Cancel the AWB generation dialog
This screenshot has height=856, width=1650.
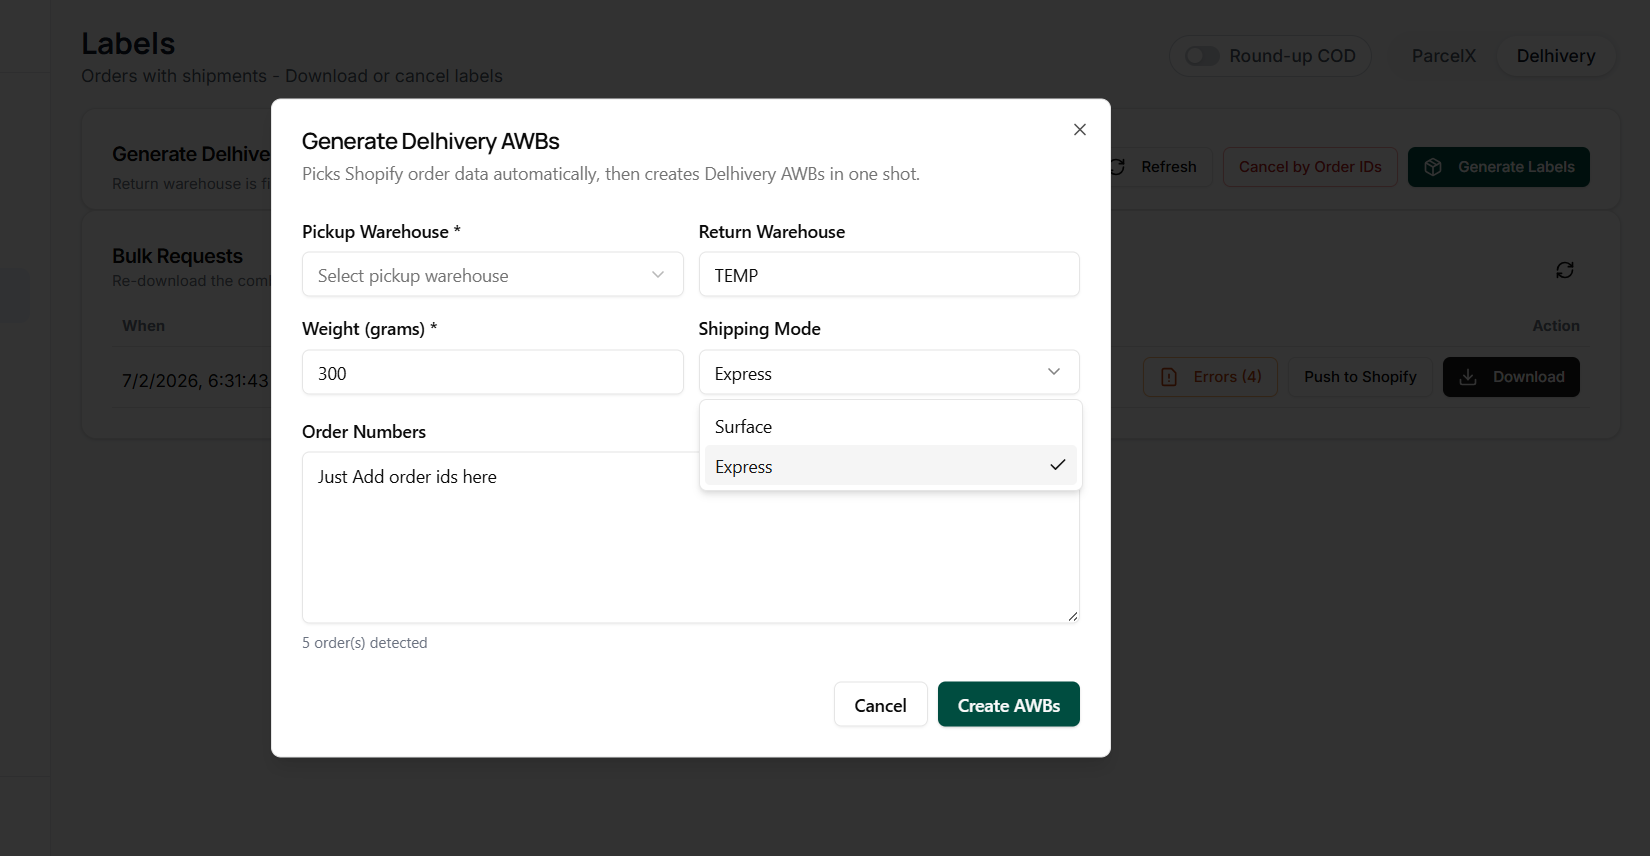[880, 705]
